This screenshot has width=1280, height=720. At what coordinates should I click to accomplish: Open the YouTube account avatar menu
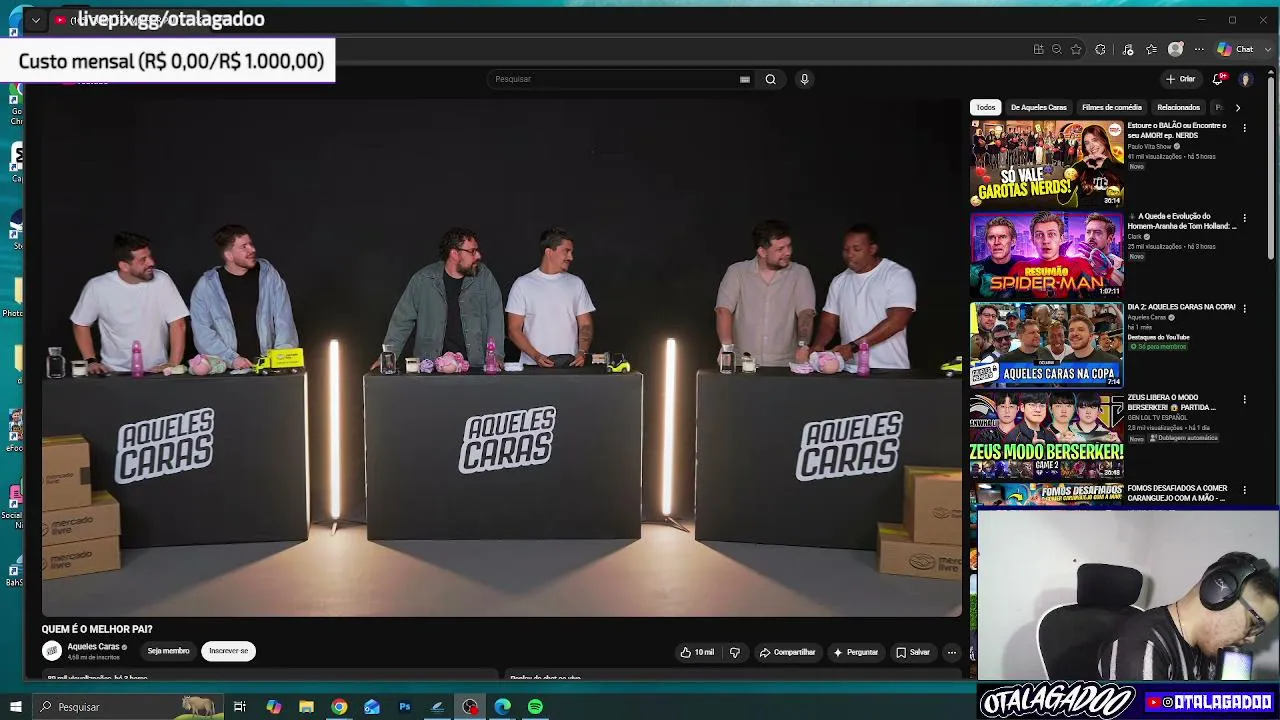(x=1246, y=79)
